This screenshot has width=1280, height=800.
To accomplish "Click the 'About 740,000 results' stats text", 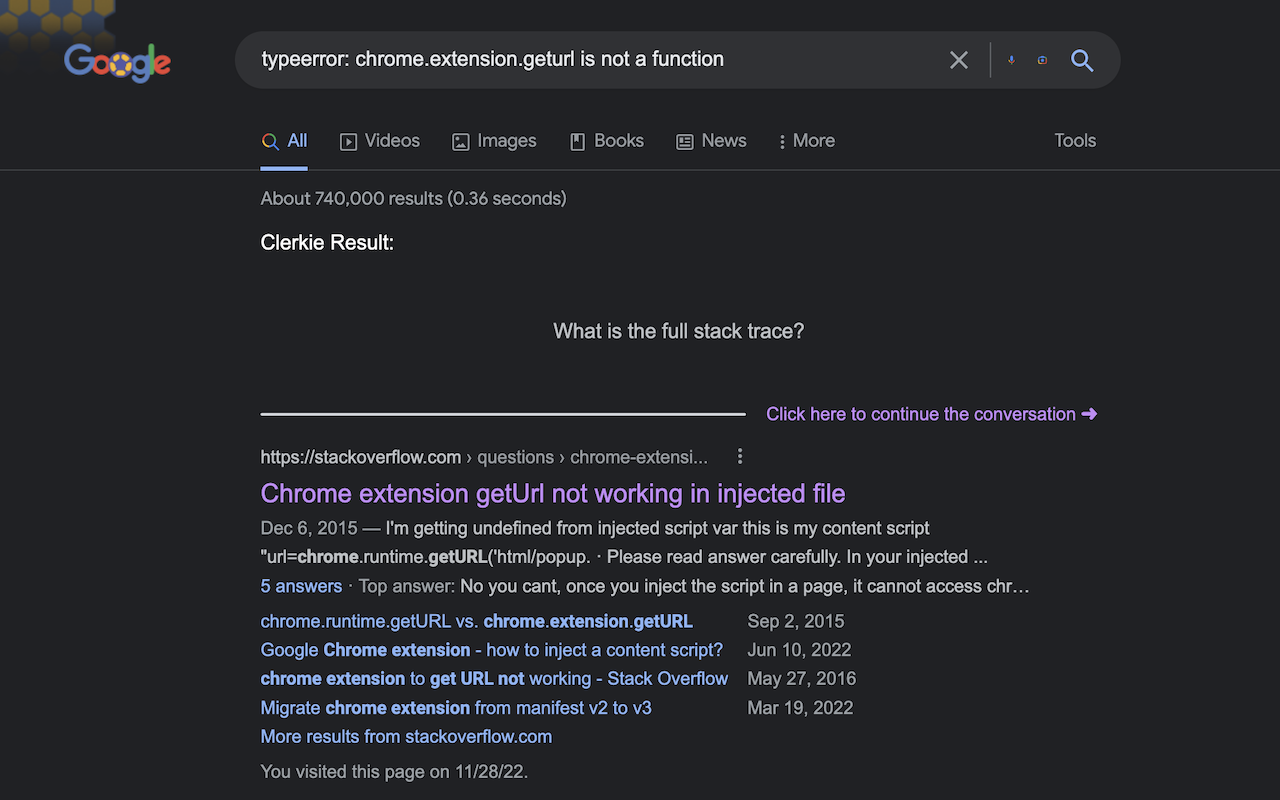I will coord(413,198).
